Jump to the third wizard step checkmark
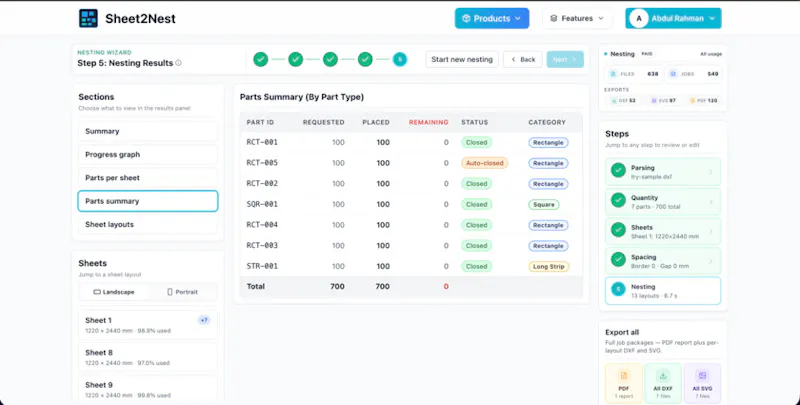800x405 pixels. click(x=330, y=59)
